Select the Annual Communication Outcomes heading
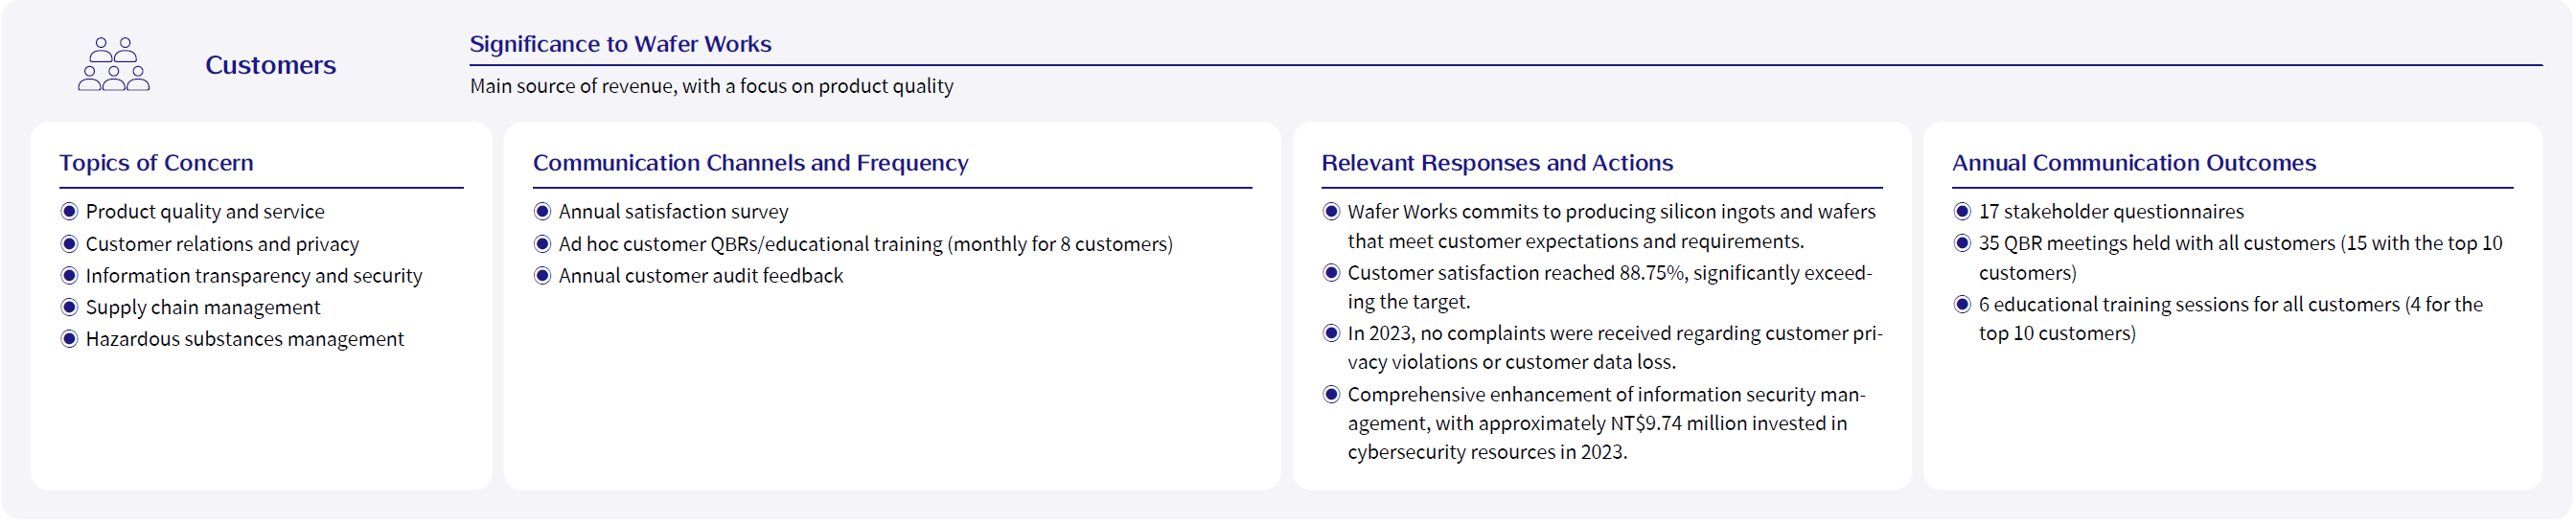2576x525 pixels. [2135, 163]
